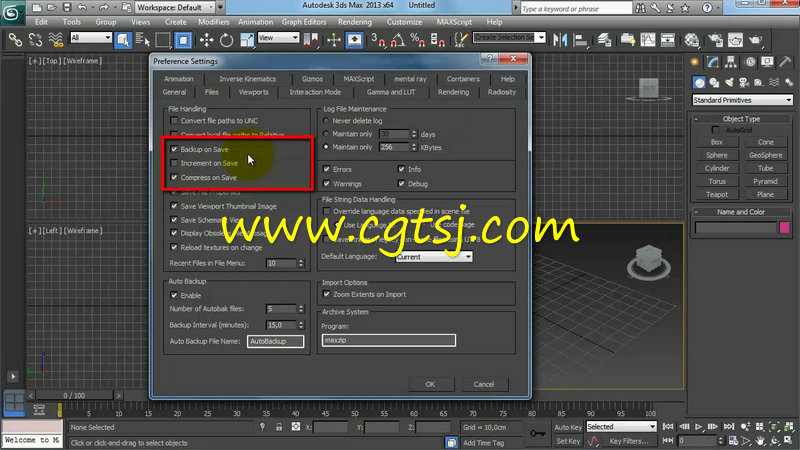Toggle Save Viewport Thumbnail Image checkbox
The image size is (800, 450).
coord(174,206)
